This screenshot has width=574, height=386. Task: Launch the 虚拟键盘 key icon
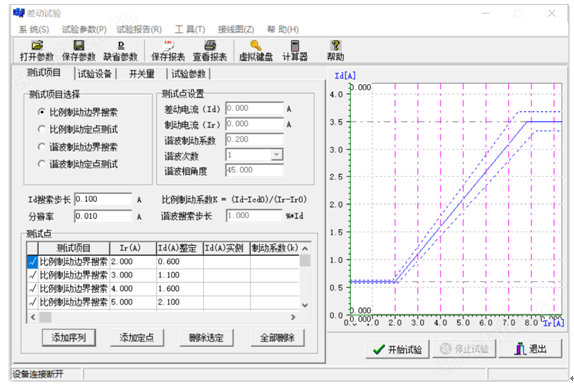coord(256,45)
